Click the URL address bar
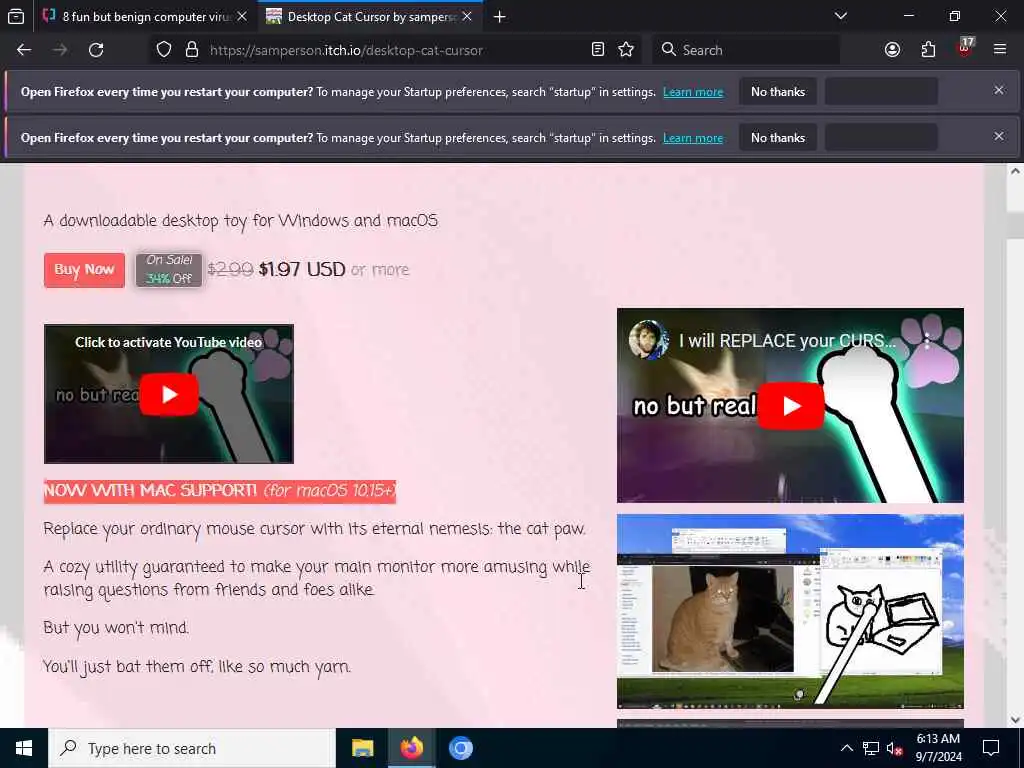This screenshot has width=1024, height=768. pos(396,50)
